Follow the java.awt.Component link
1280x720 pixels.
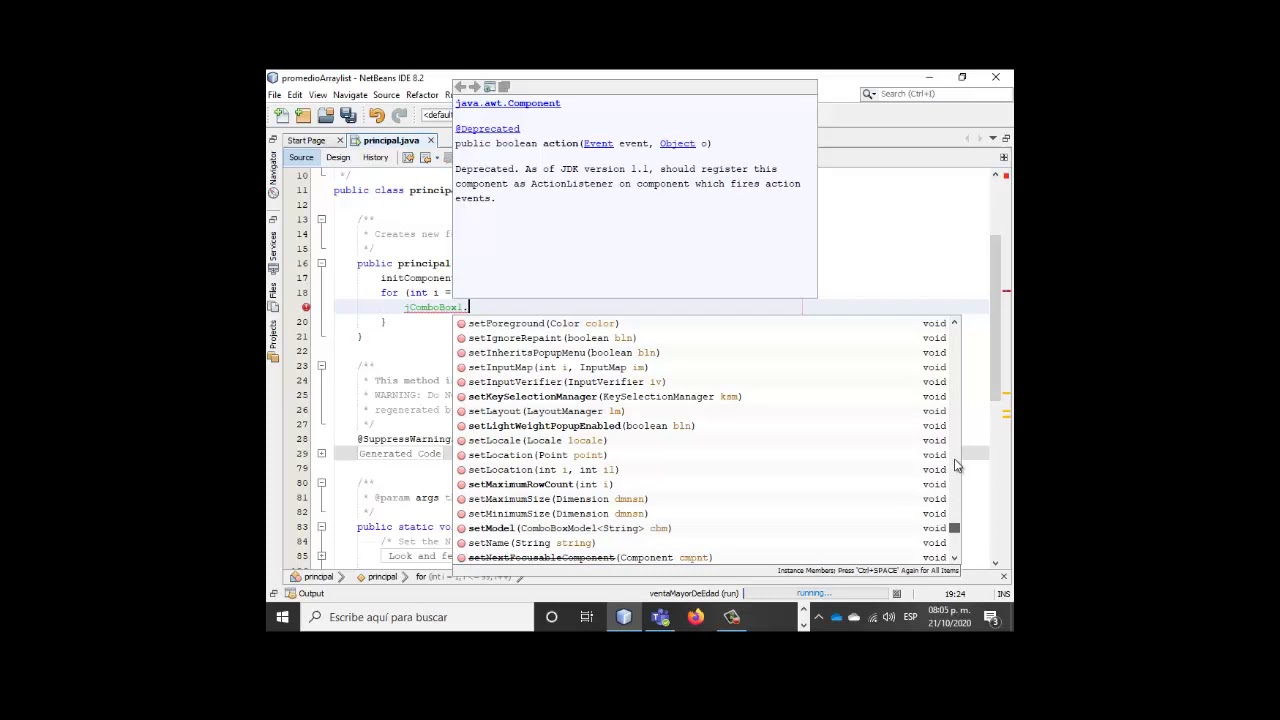[508, 103]
